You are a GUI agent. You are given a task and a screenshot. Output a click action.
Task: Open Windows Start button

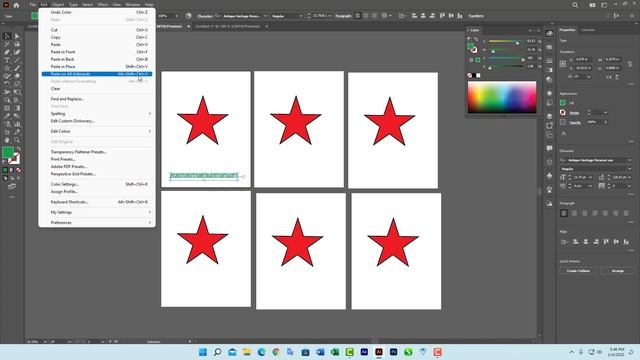point(202,352)
